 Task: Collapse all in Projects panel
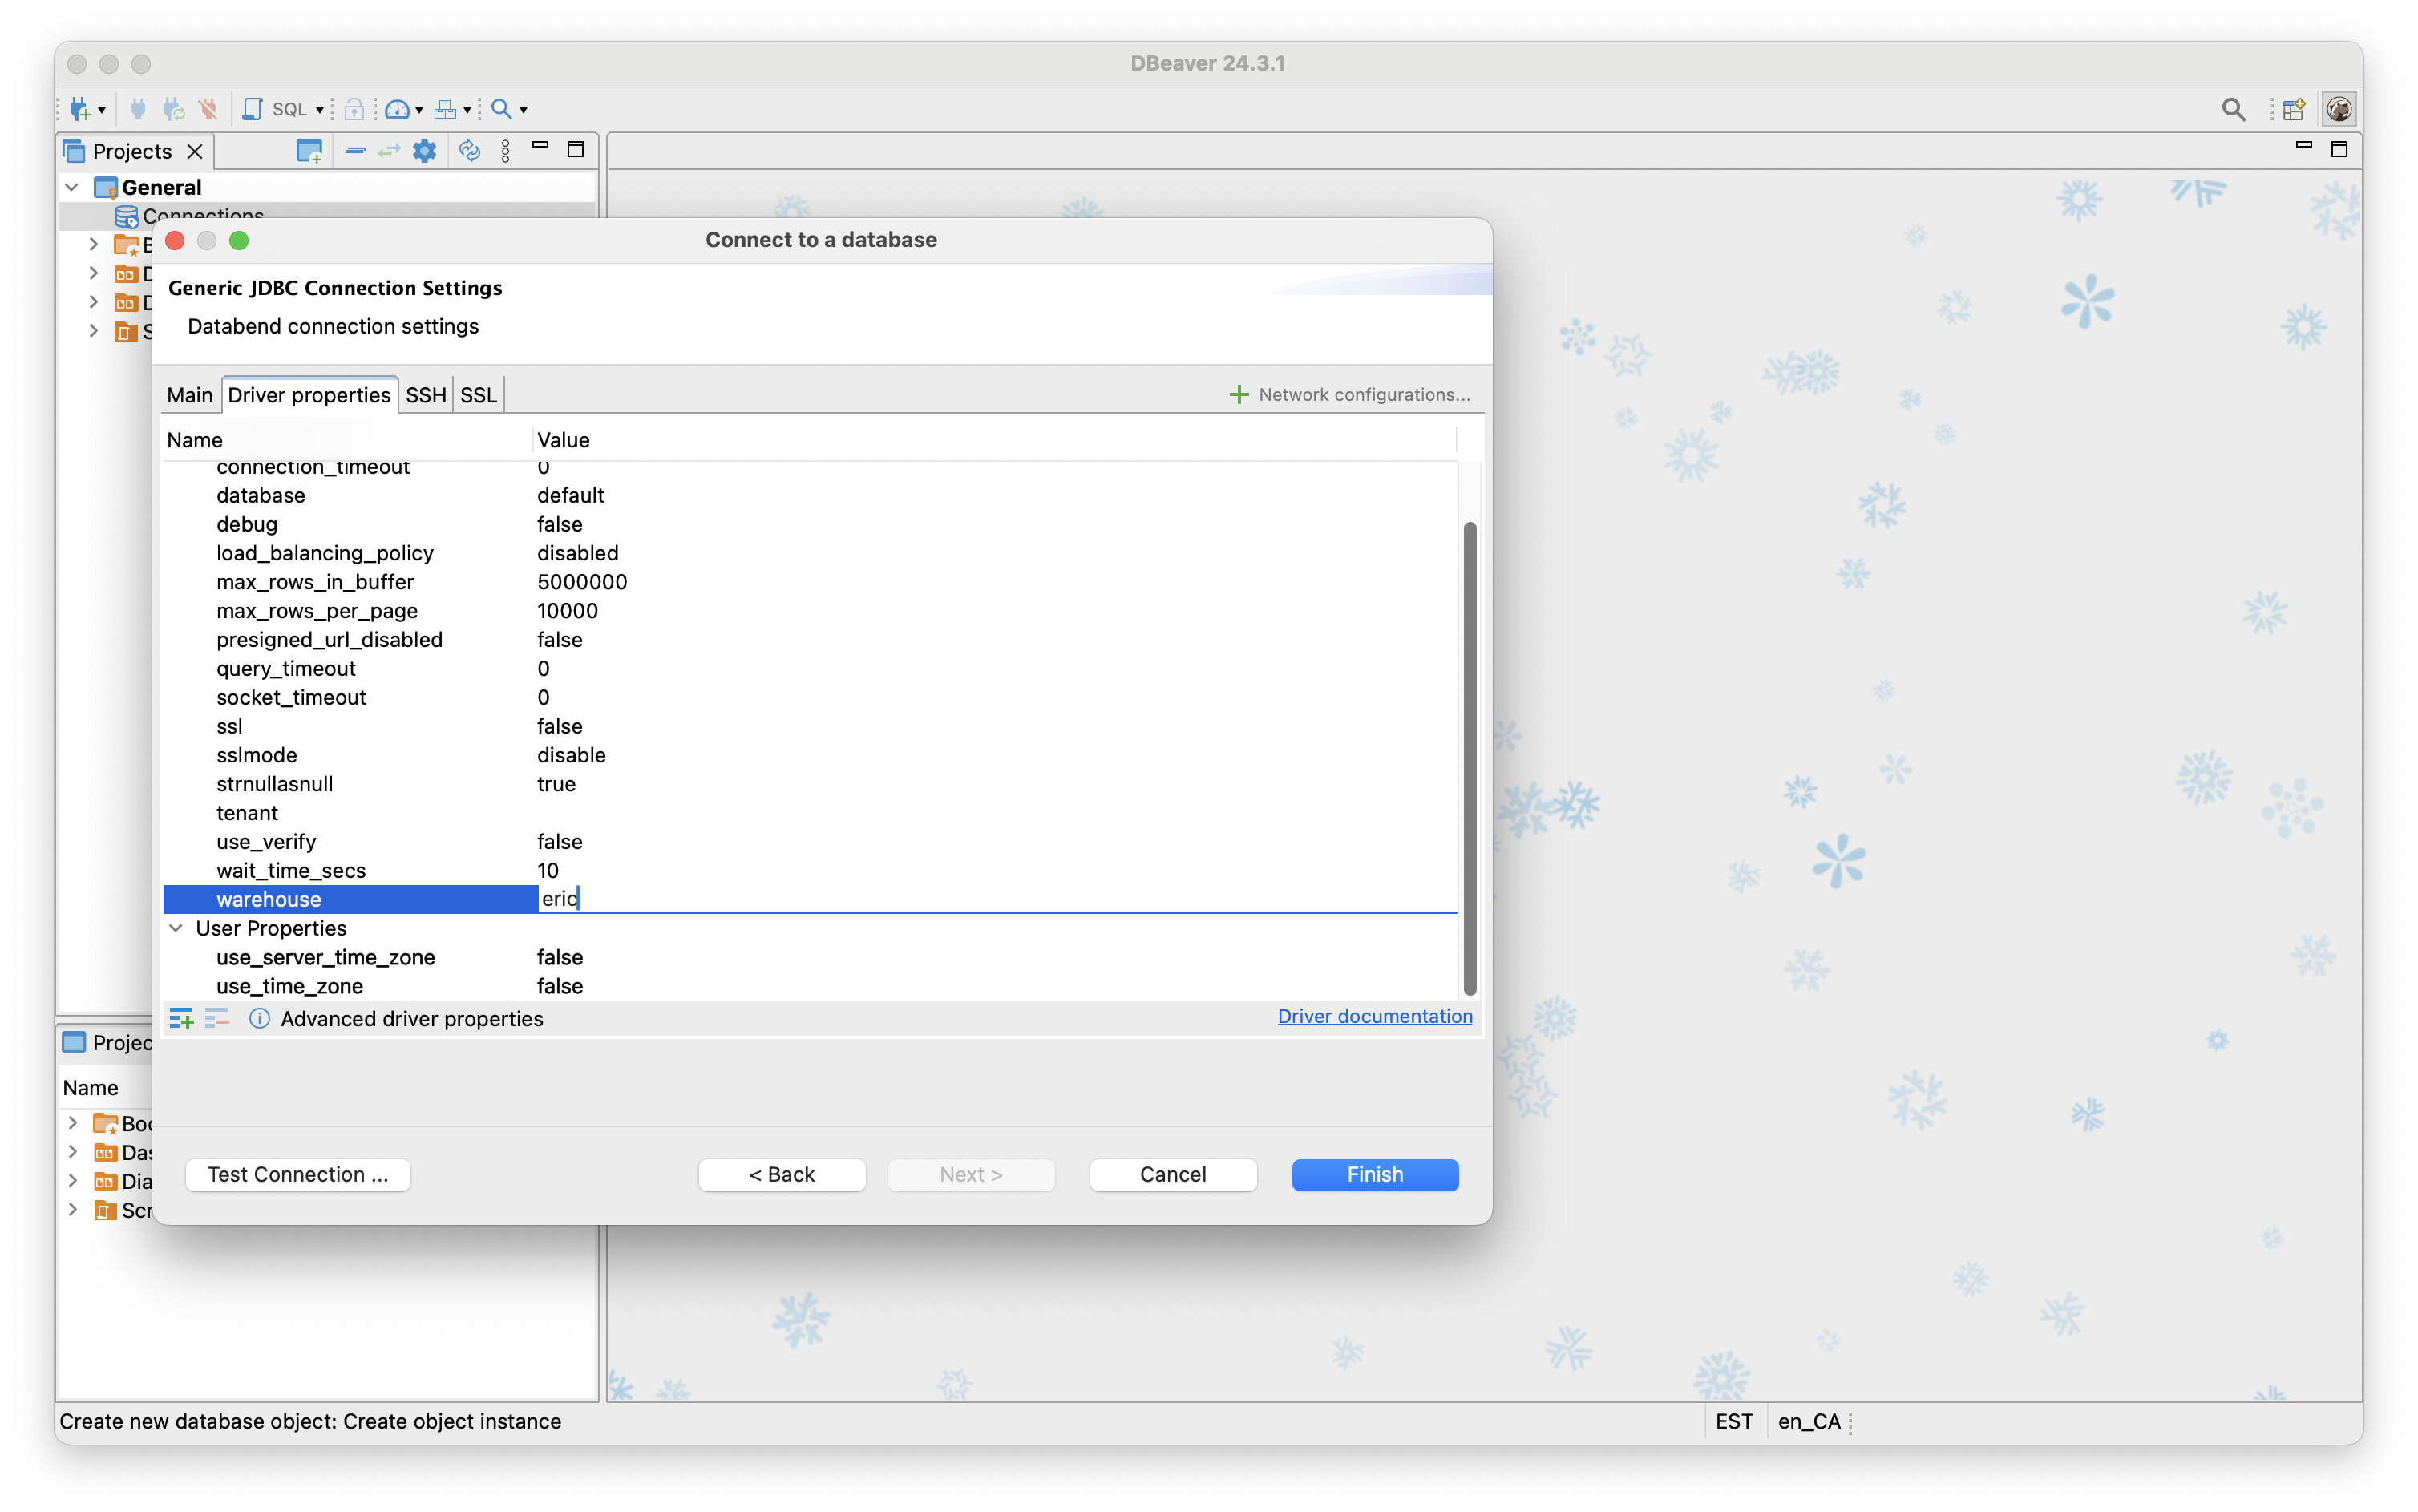coord(355,151)
